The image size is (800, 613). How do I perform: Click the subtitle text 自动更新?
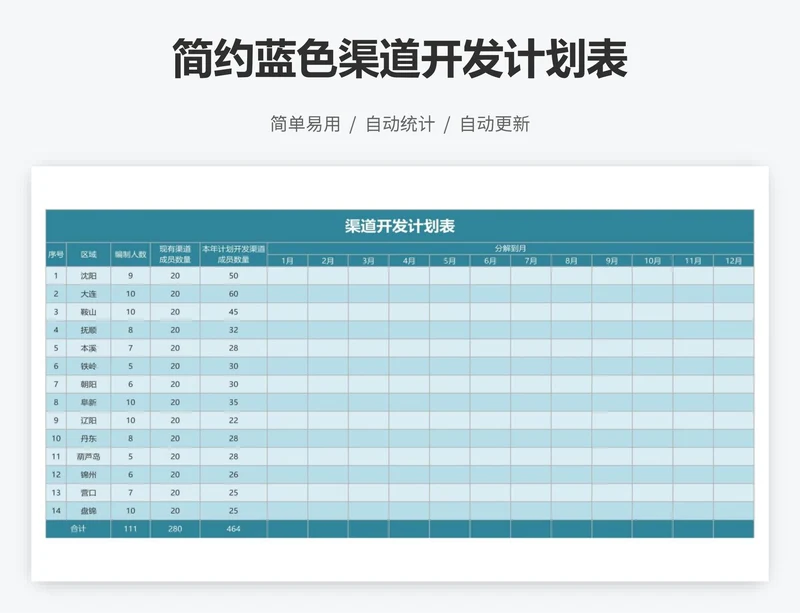(x=495, y=124)
